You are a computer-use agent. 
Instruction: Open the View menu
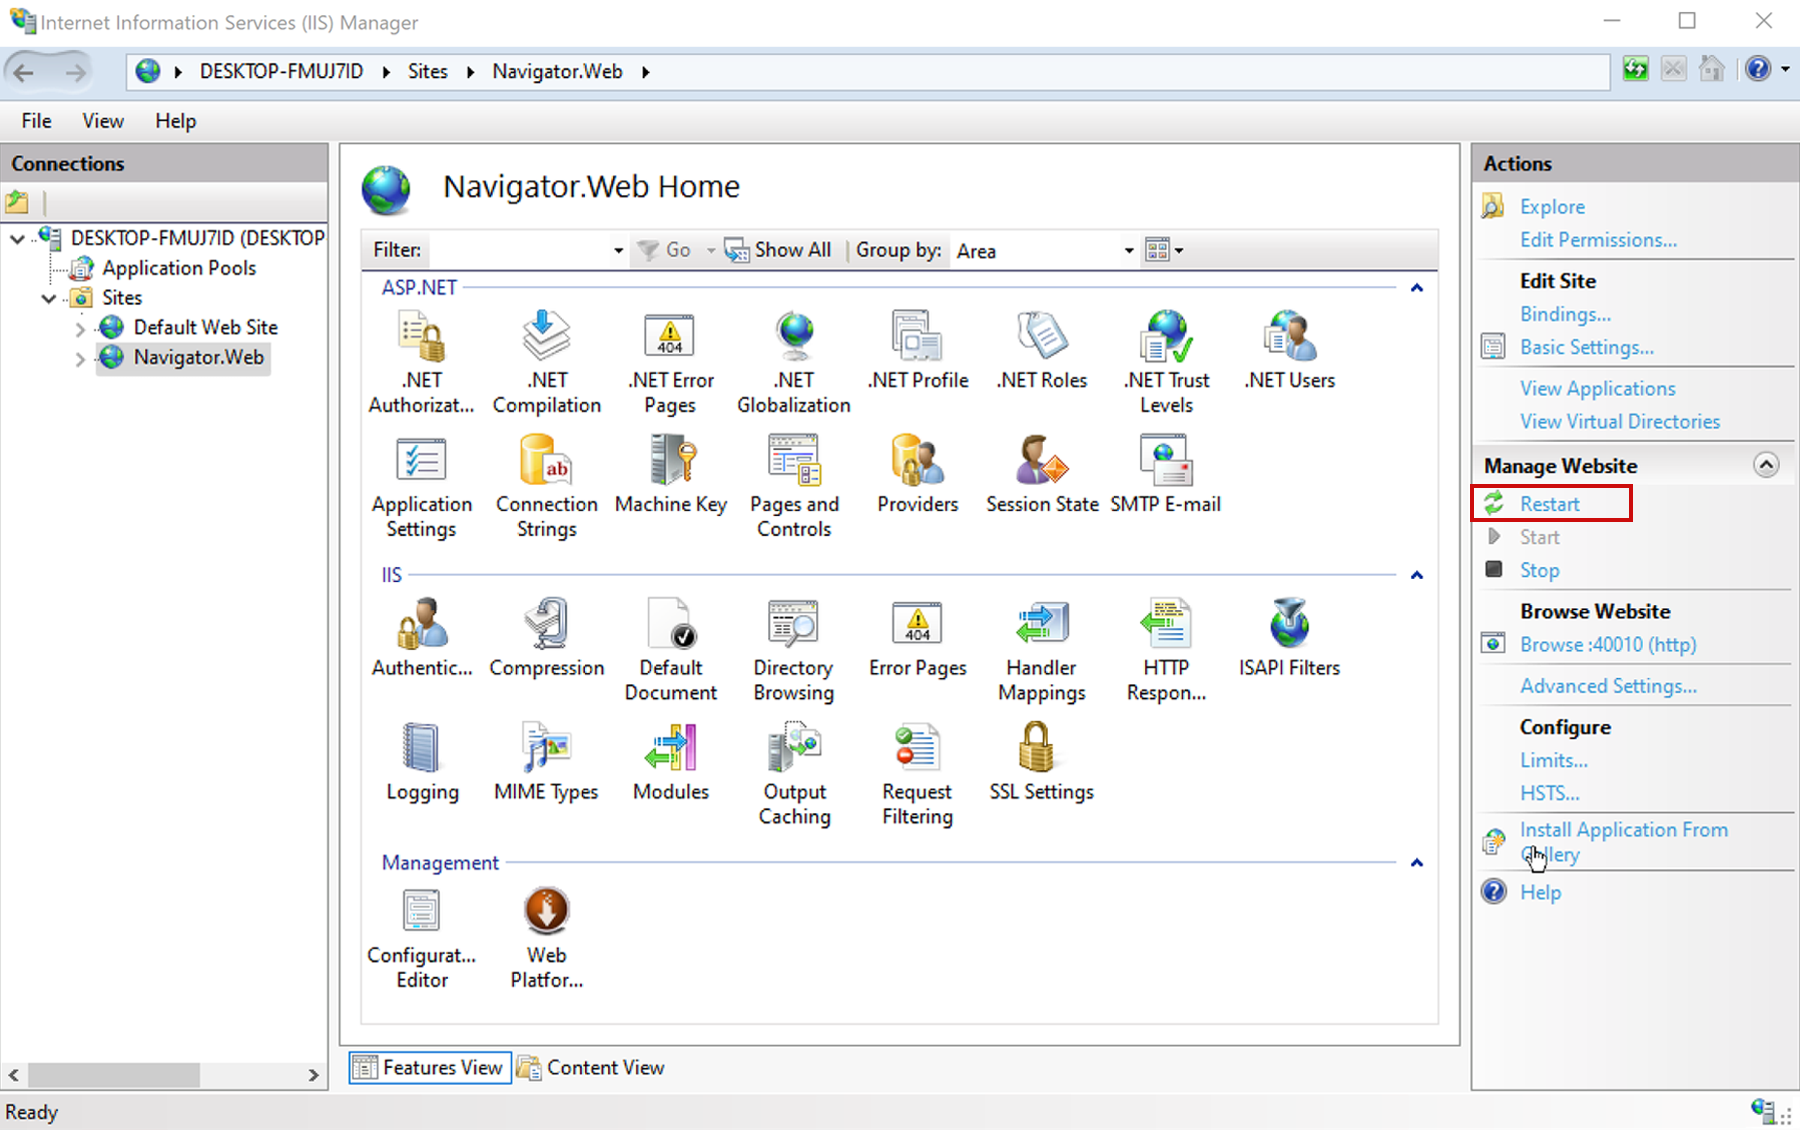click(103, 121)
